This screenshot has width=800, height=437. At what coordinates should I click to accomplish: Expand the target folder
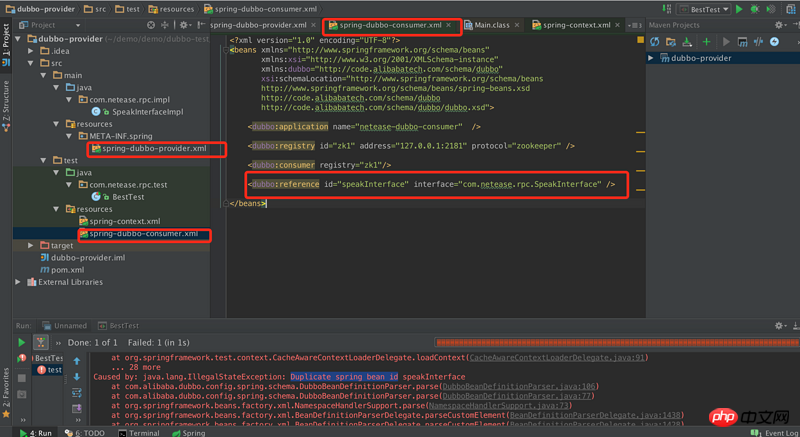(31, 245)
